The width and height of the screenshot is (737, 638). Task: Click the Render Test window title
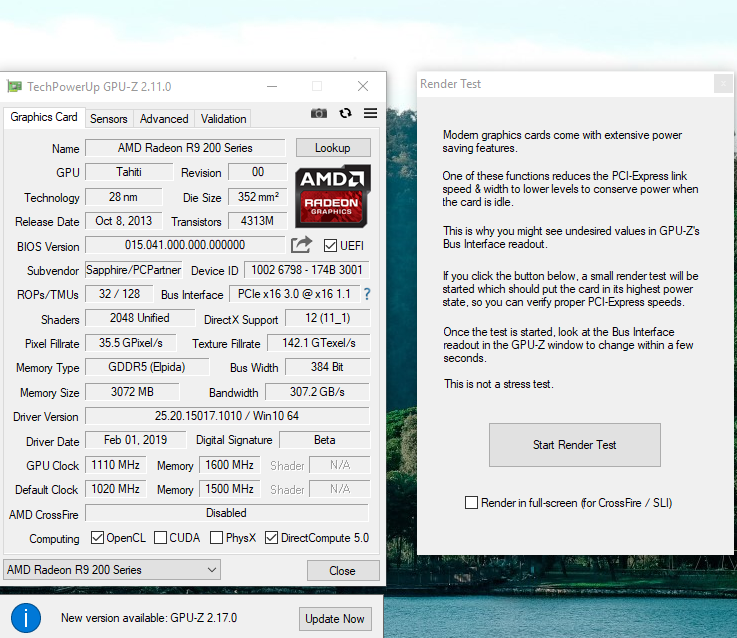pos(450,84)
